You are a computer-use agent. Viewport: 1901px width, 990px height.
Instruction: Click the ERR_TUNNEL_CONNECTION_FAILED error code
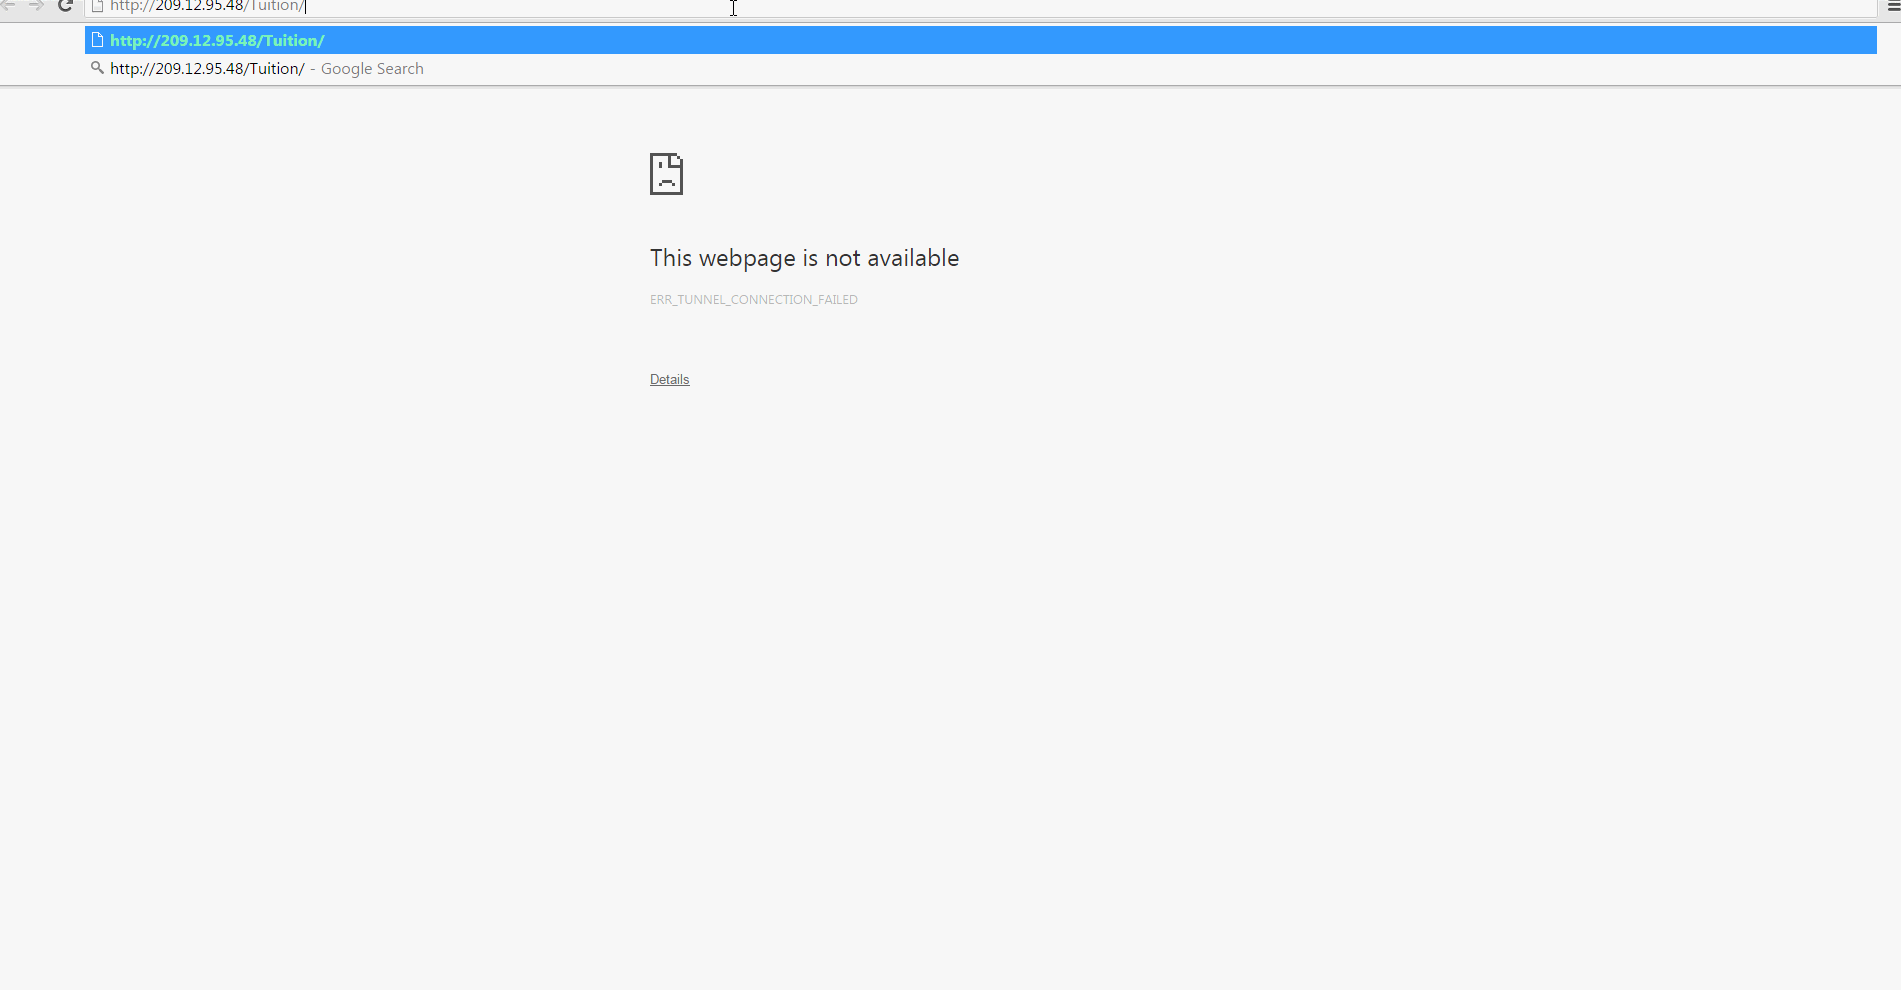[754, 299]
